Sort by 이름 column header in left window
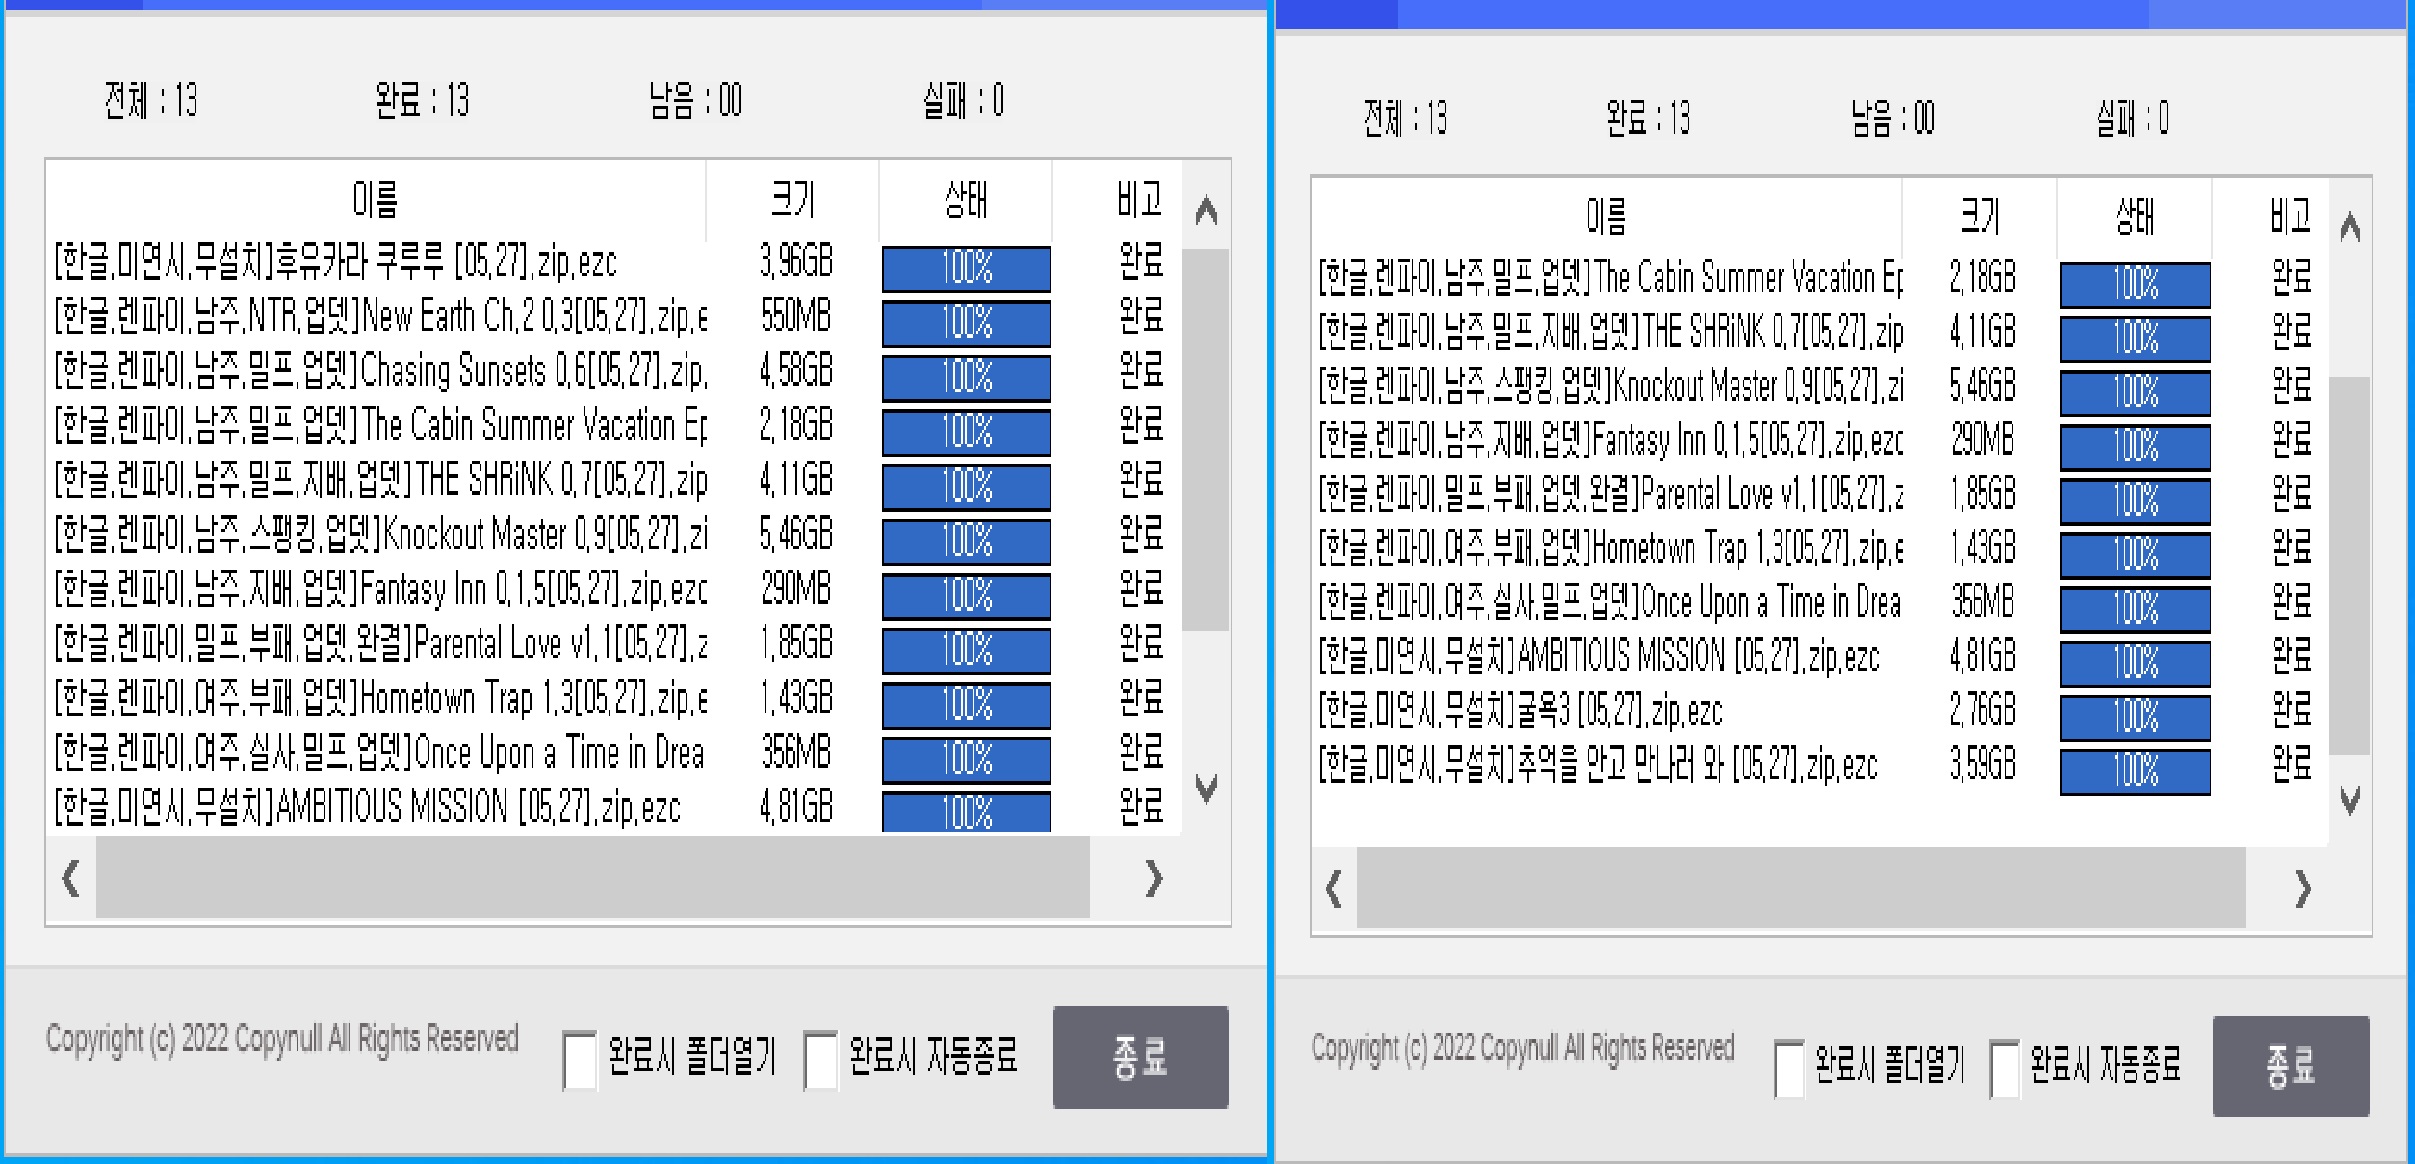The height and width of the screenshot is (1164, 2415). tap(375, 200)
